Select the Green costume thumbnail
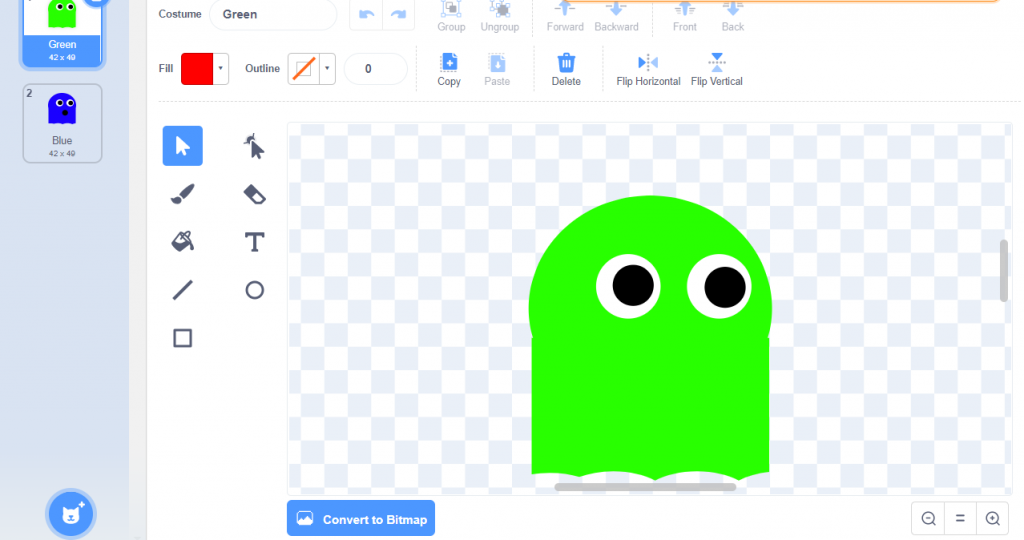The image size is (1024, 540). coord(62,31)
